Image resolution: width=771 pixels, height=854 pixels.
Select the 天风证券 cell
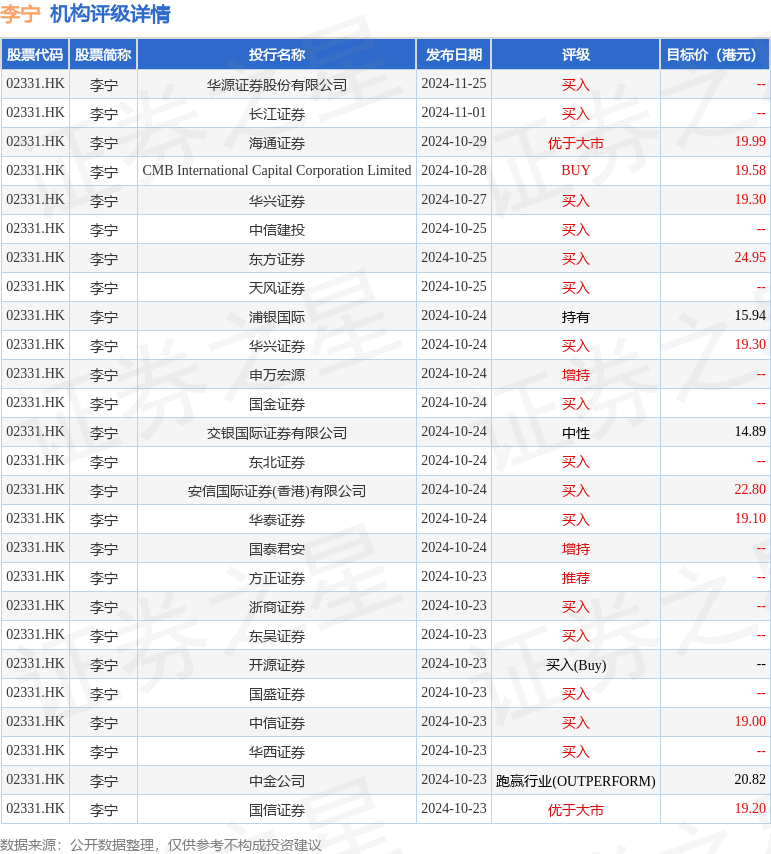(277, 288)
